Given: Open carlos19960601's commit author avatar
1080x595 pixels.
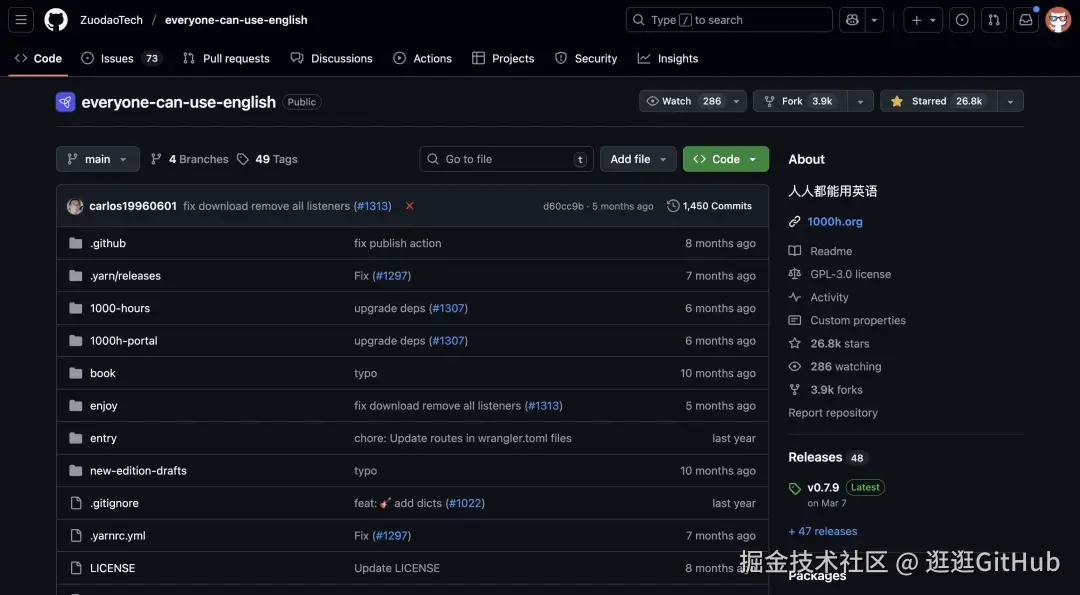Looking at the screenshot, I should [x=75, y=206].
